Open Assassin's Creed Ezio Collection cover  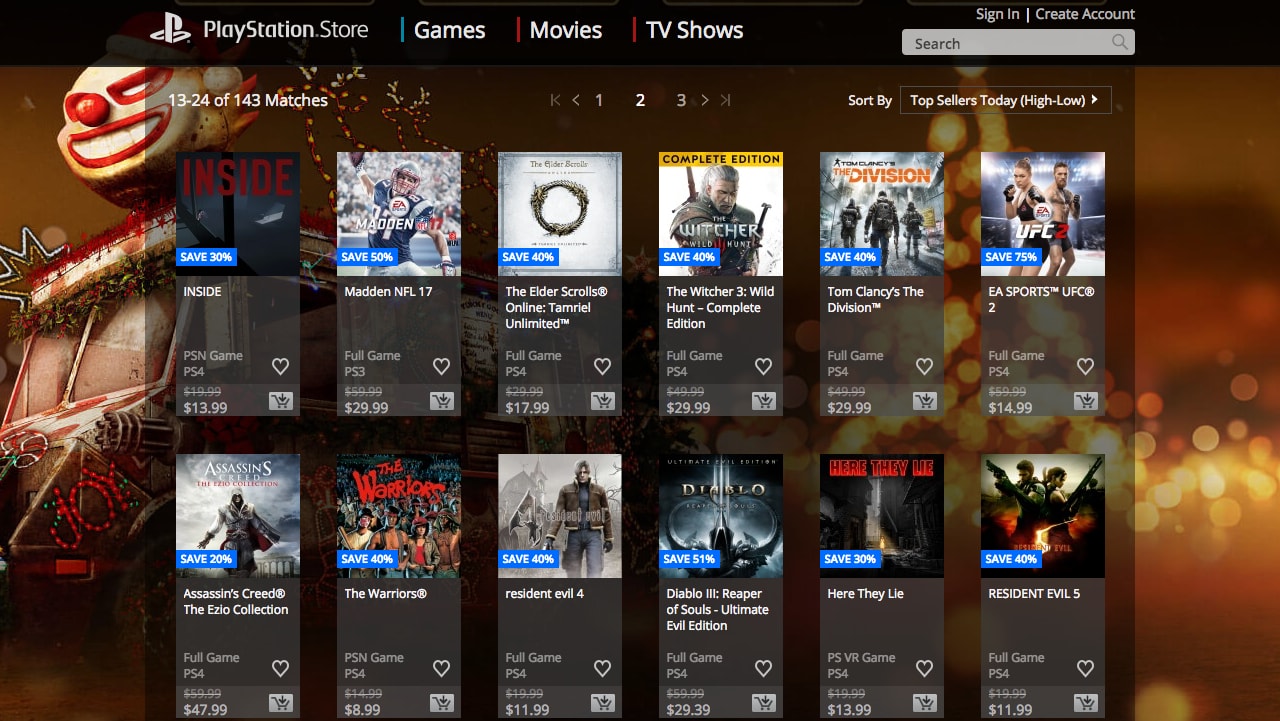point(238,516)
